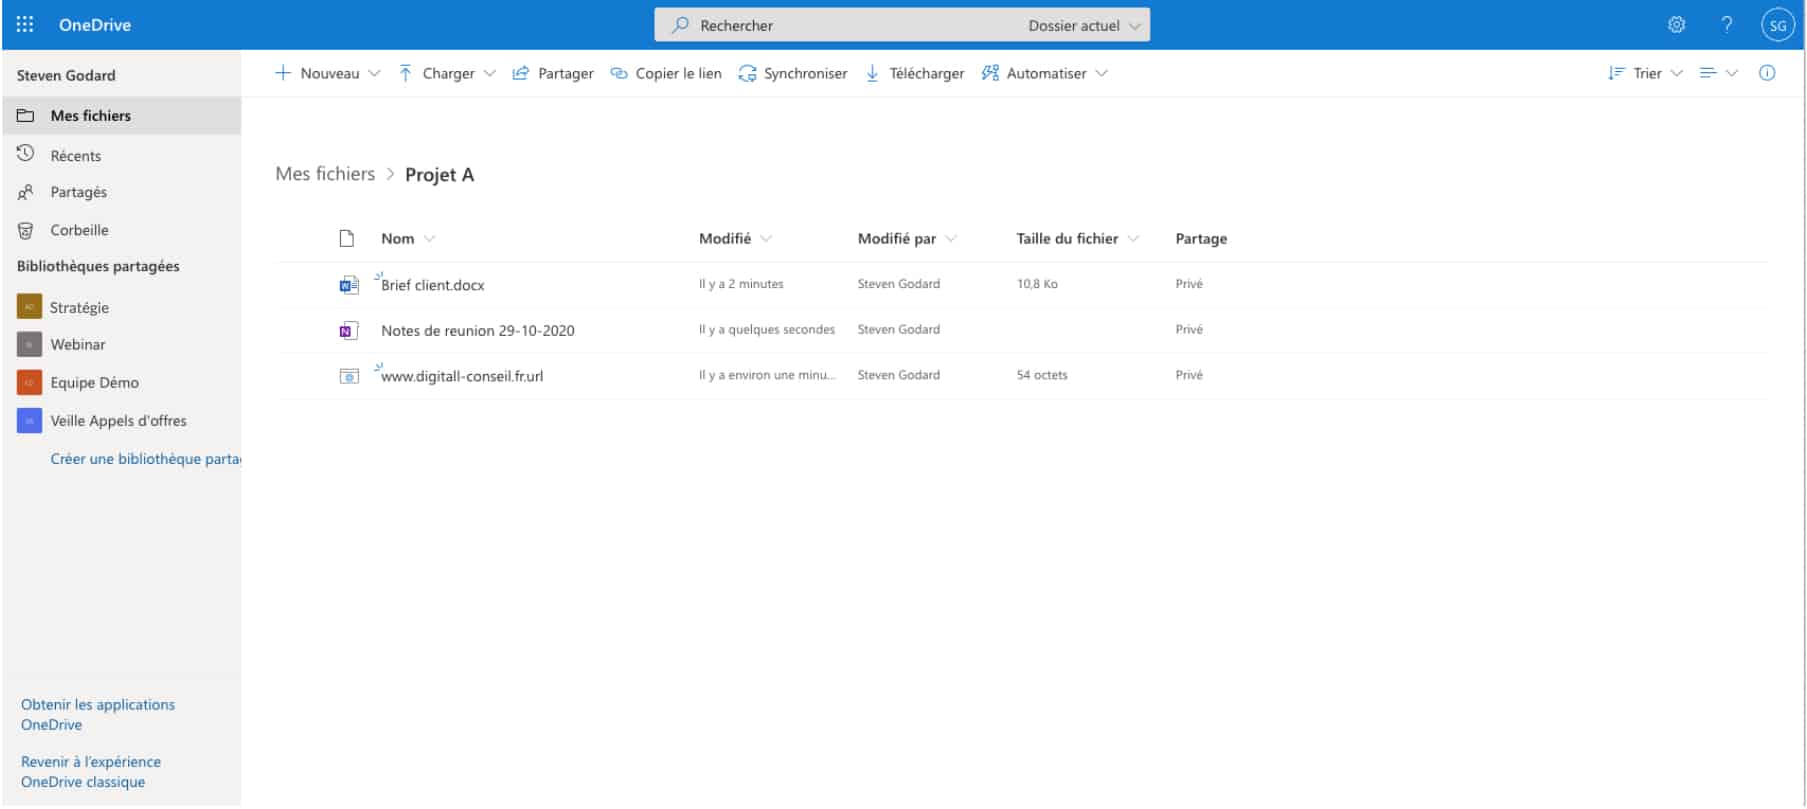Screen dimensions: 1807x809
Task: Expand the Trier sort dropdown
Action: [x=1646, y=73]
